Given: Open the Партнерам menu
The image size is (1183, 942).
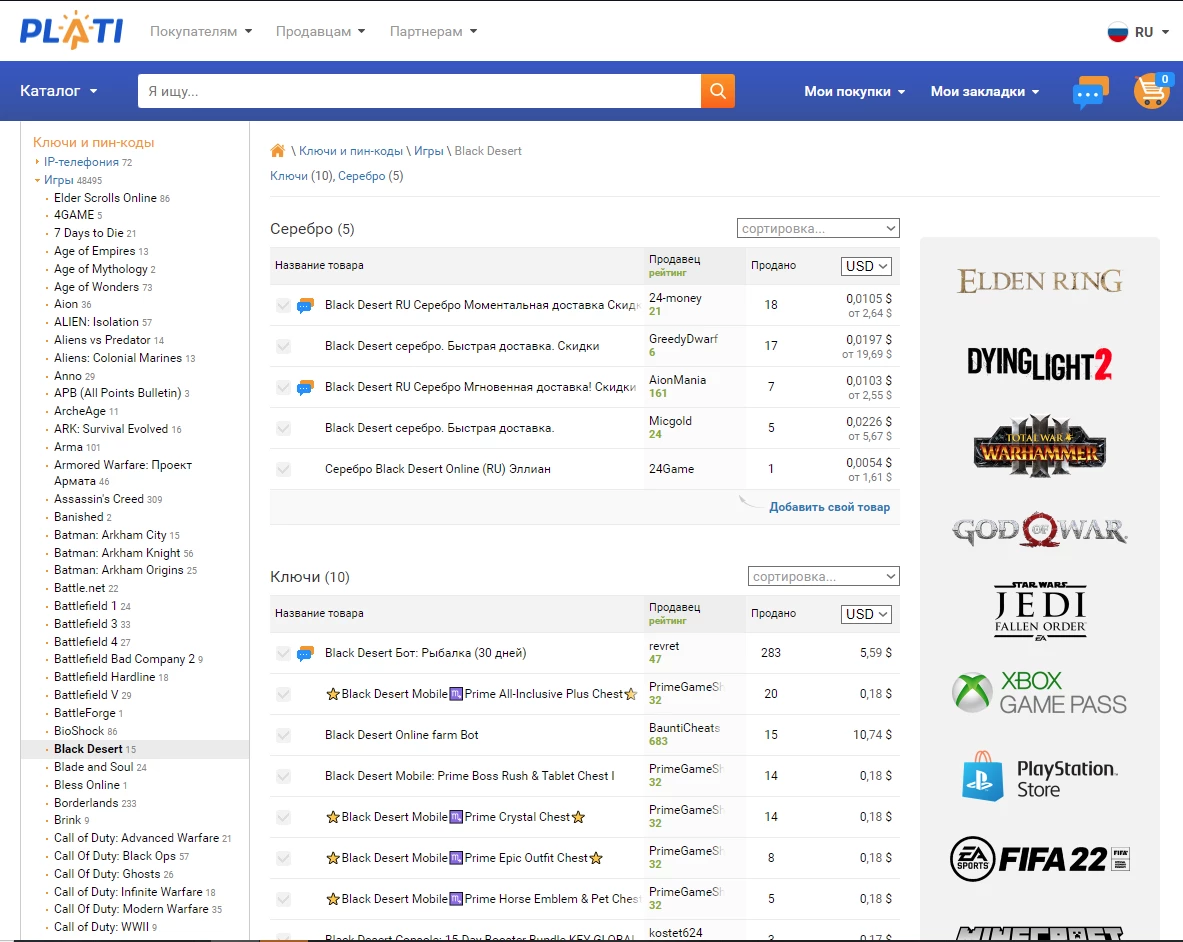Looking at the screenshot, I should click(x=433, y=32).
